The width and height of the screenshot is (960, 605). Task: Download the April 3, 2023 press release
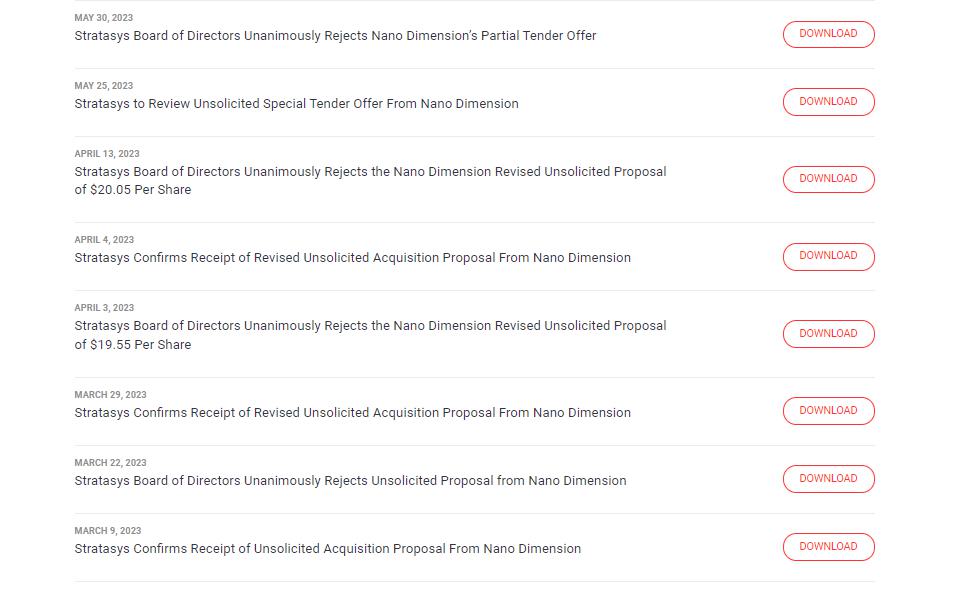tap(828, 334)
